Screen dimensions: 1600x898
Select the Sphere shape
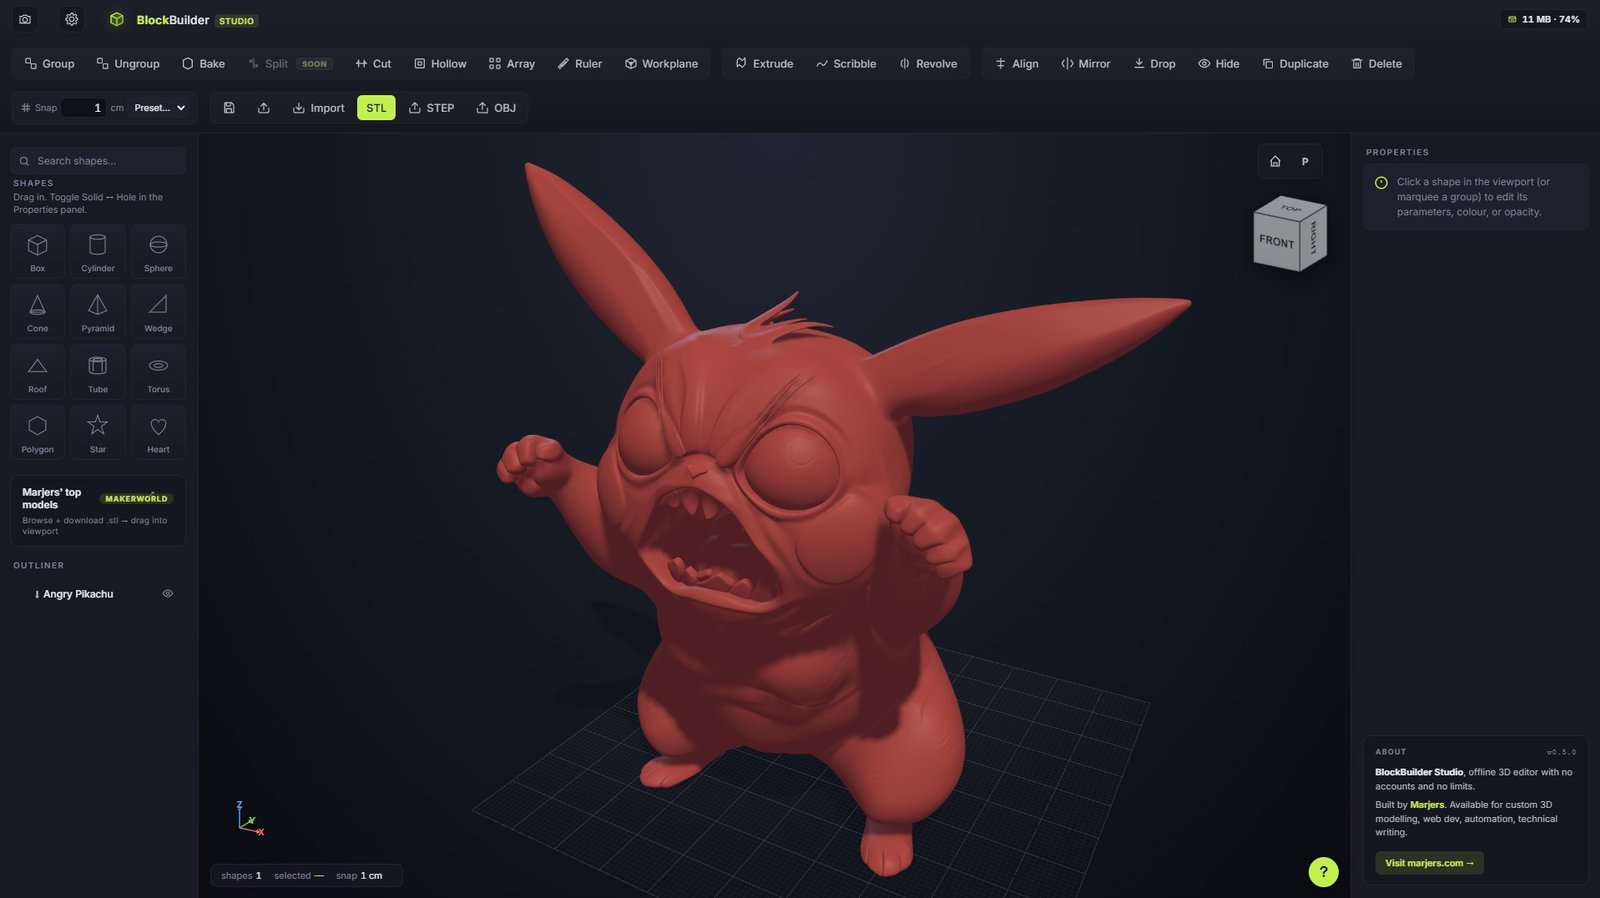pos(158,251)
